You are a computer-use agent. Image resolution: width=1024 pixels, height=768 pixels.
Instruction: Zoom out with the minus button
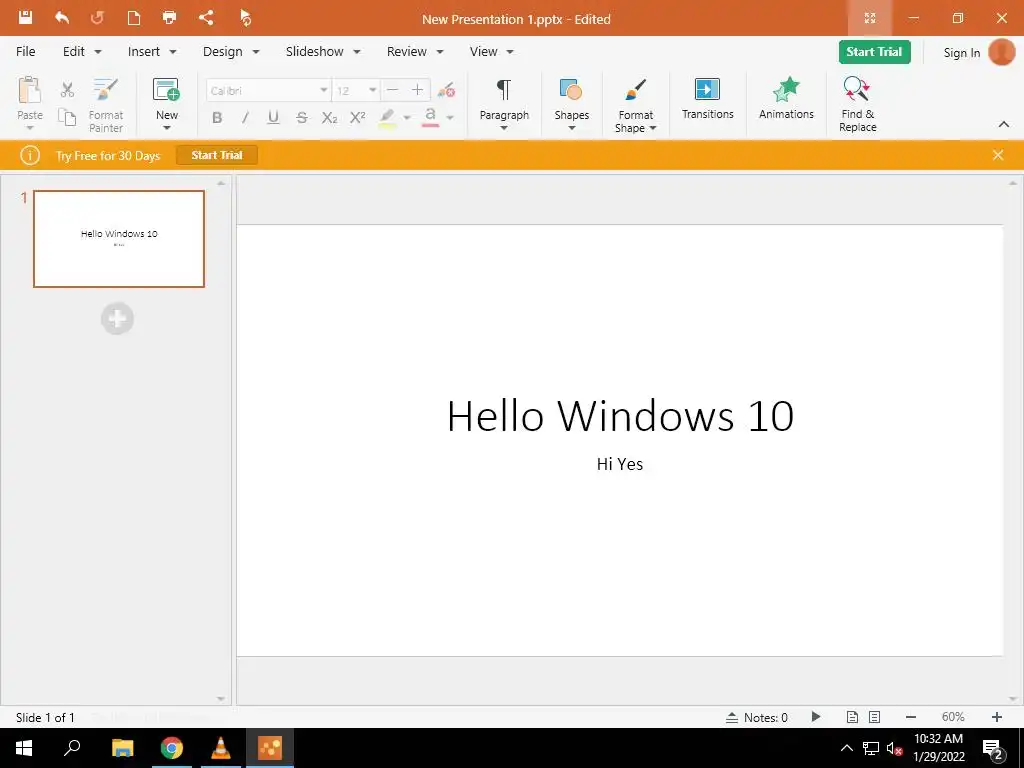click(911, 717)
